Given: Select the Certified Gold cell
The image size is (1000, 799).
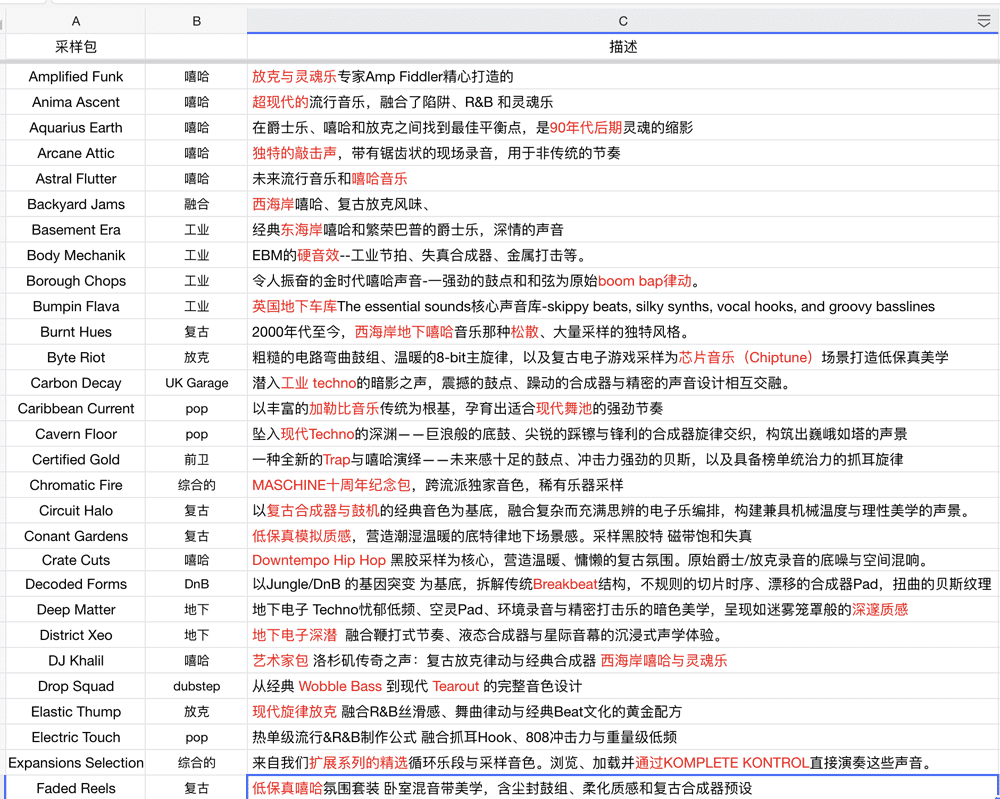Looking at the screenshot, I should (x=75, y=459).
